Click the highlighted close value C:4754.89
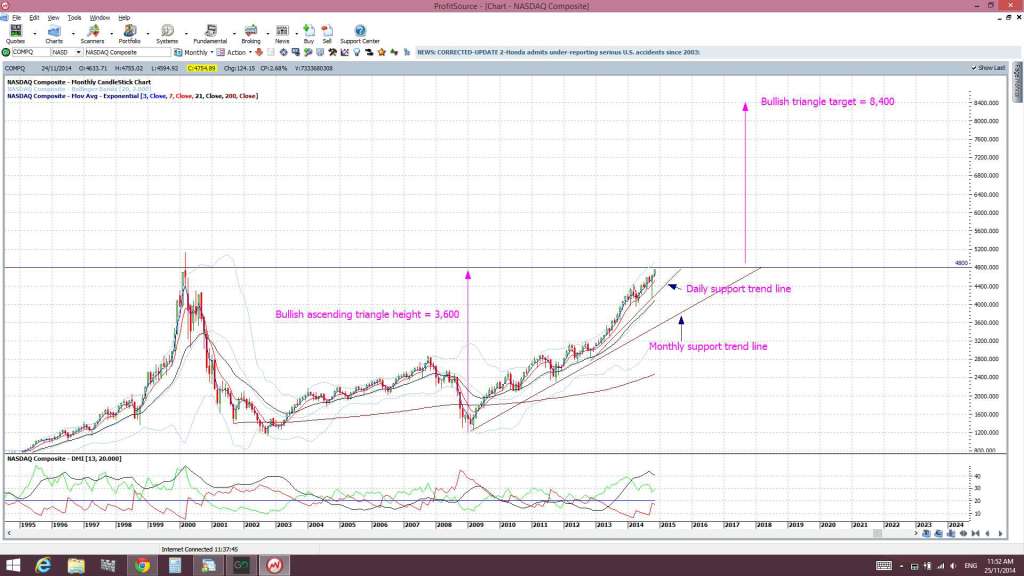This screenshot has width=1024, height=576. pyautogui.click(x=201, y=68)
